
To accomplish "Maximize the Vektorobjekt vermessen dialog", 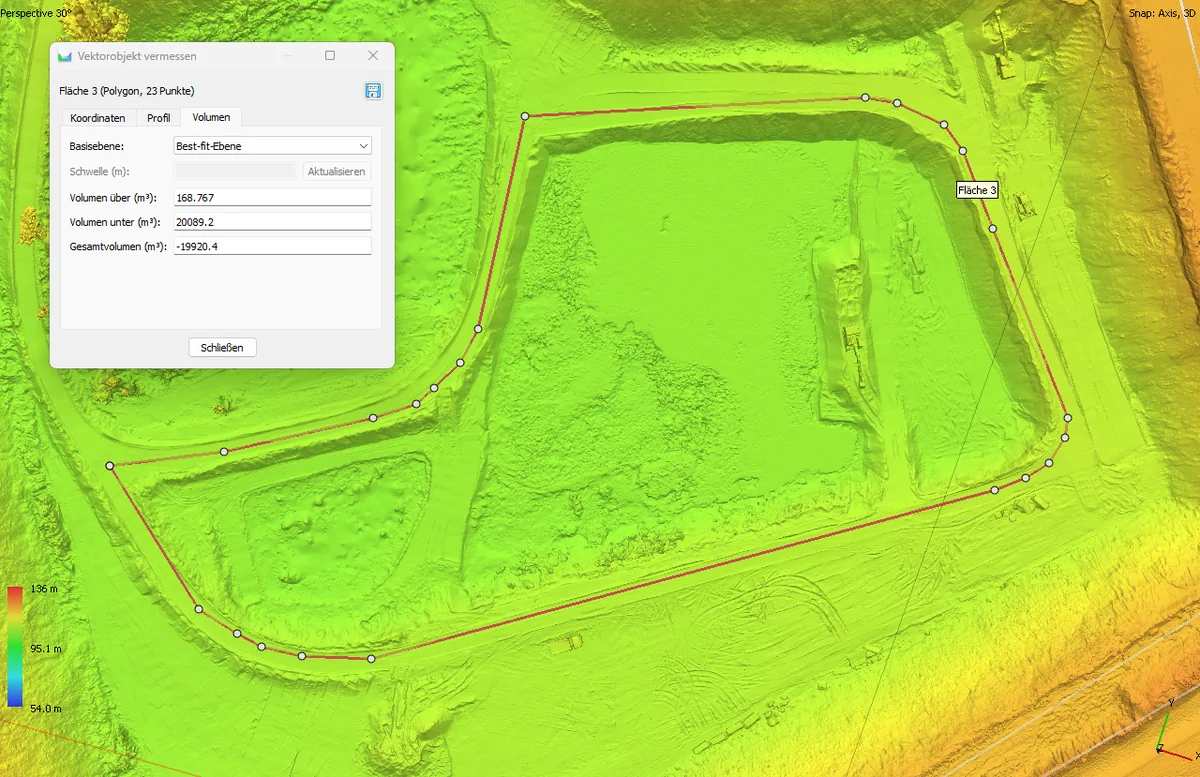I will [x=330, y=56].
